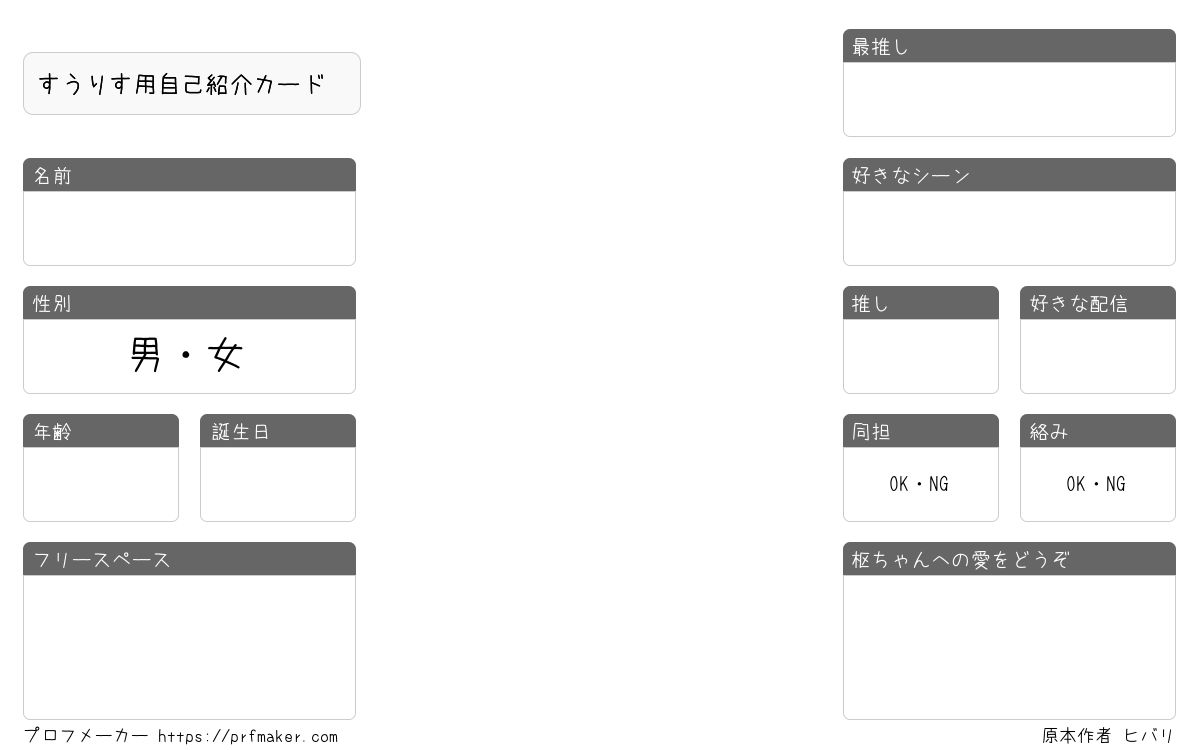
Task: Open the prfmaker.com link
Action: (248, 737)
